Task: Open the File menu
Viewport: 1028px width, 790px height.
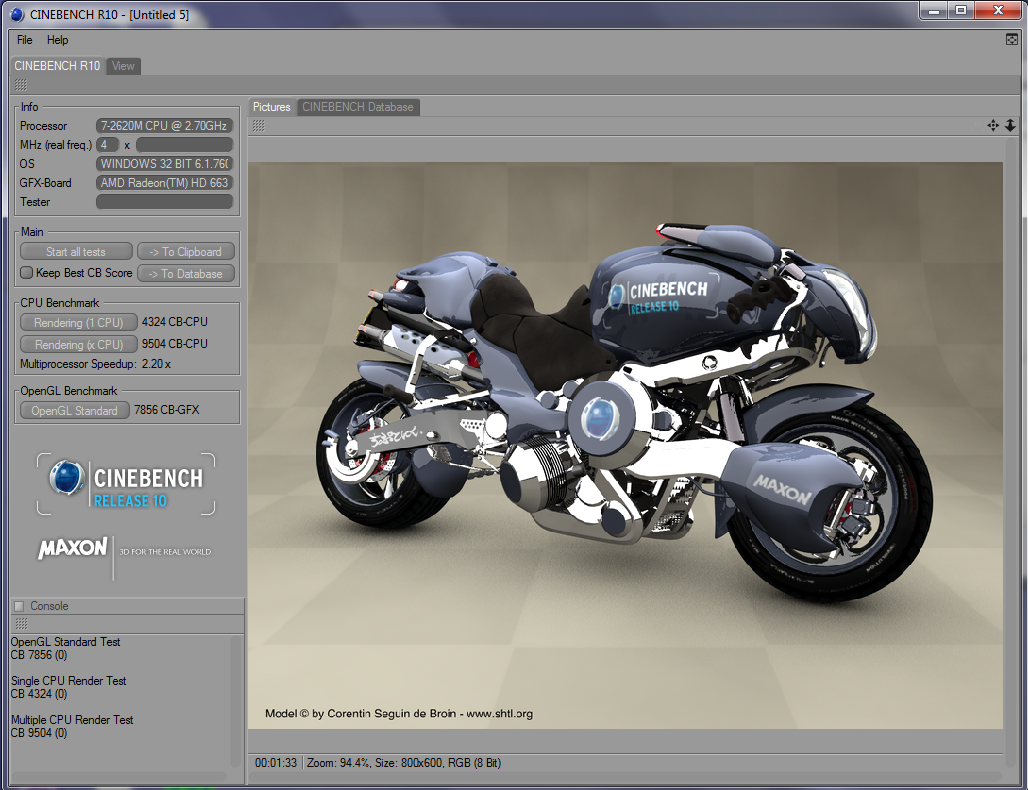Action: (x=24, y=40)
